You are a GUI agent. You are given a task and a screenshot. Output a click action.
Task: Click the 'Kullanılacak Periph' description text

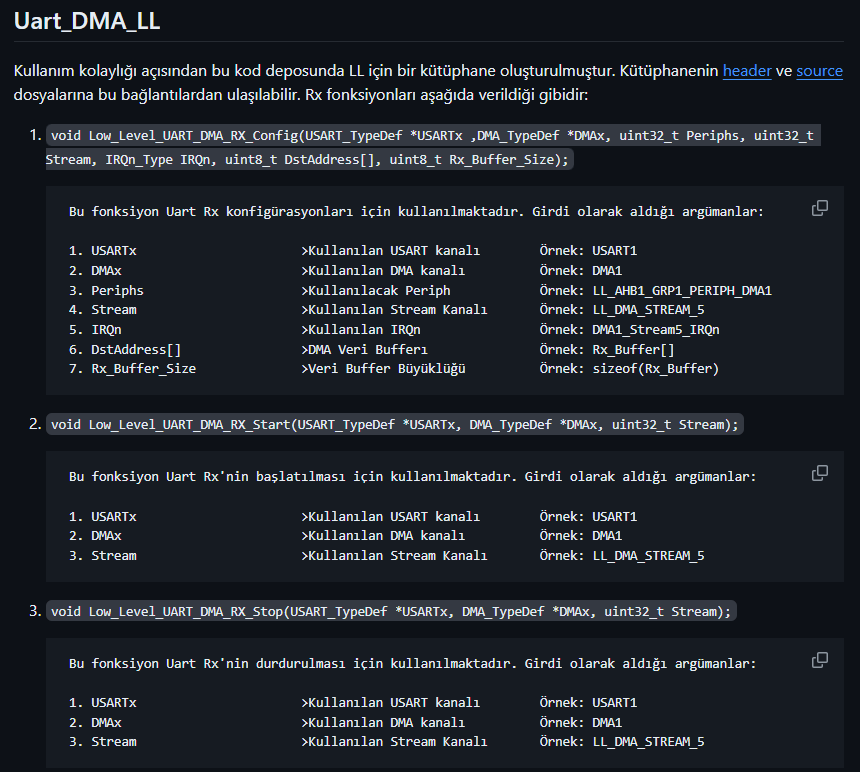point(379,291)
